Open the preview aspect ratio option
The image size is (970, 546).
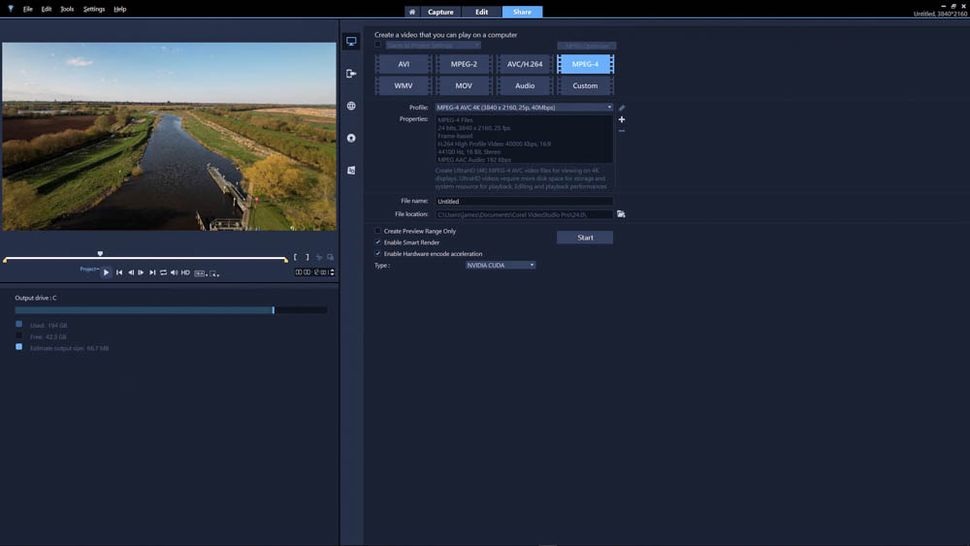200,273
